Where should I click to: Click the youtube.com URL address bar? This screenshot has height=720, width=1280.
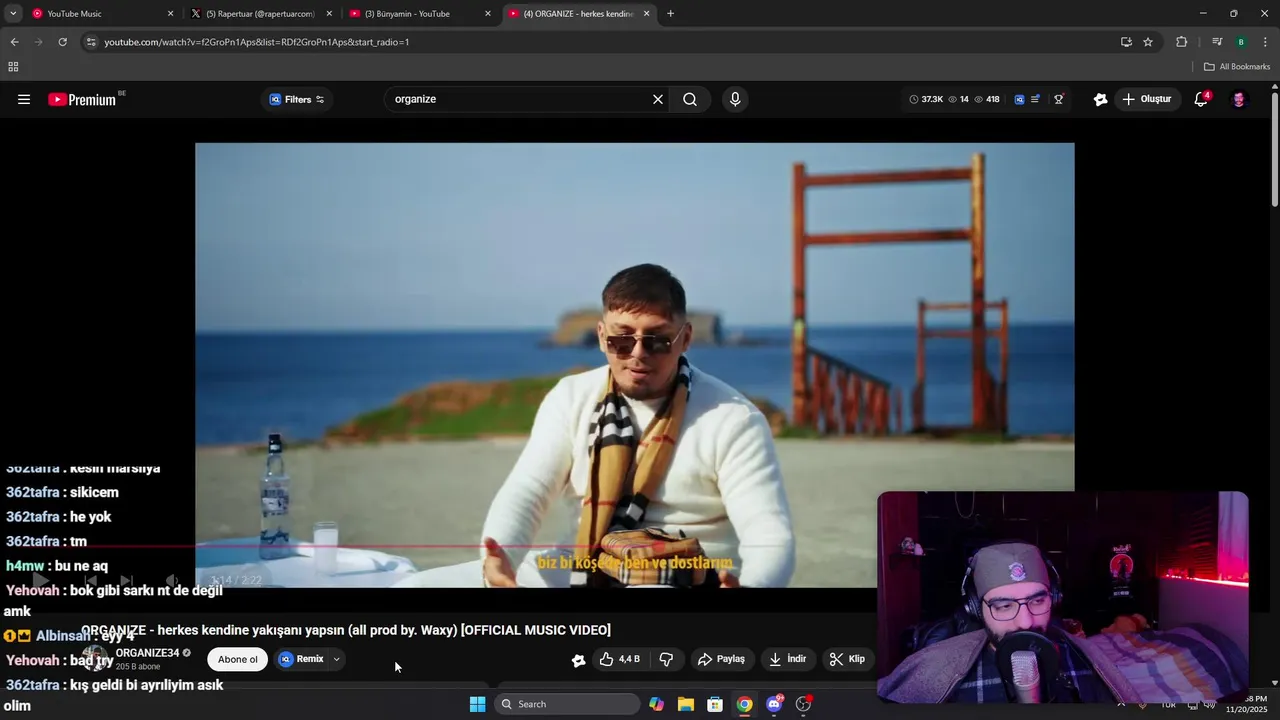(x=600, y=42)
